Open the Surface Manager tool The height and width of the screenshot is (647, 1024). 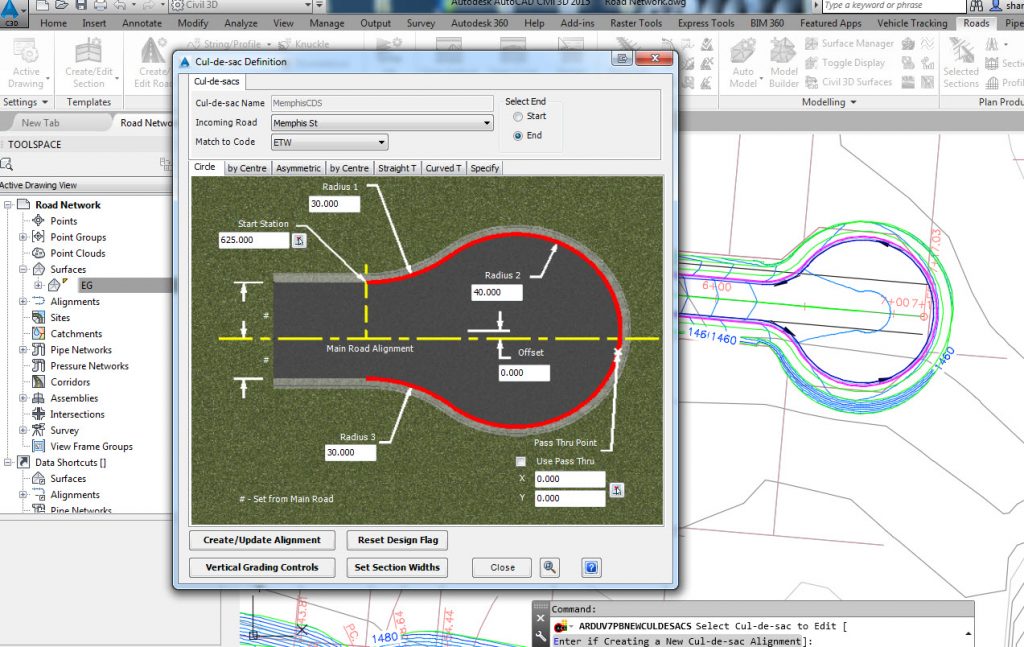click(849, 44)
